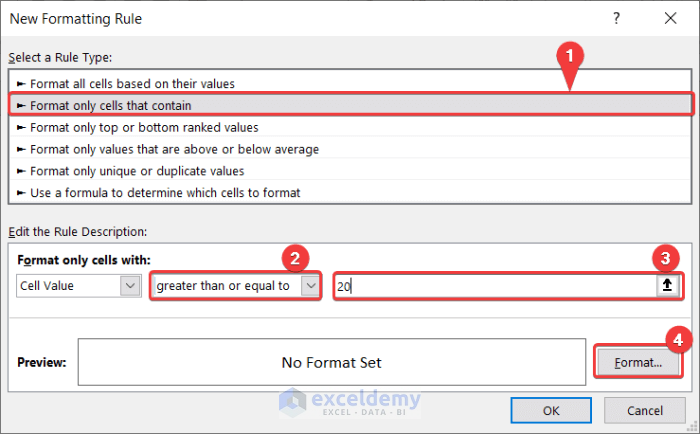
Task: Click the Help question mark icon
Action: click(x=615, y=18)
